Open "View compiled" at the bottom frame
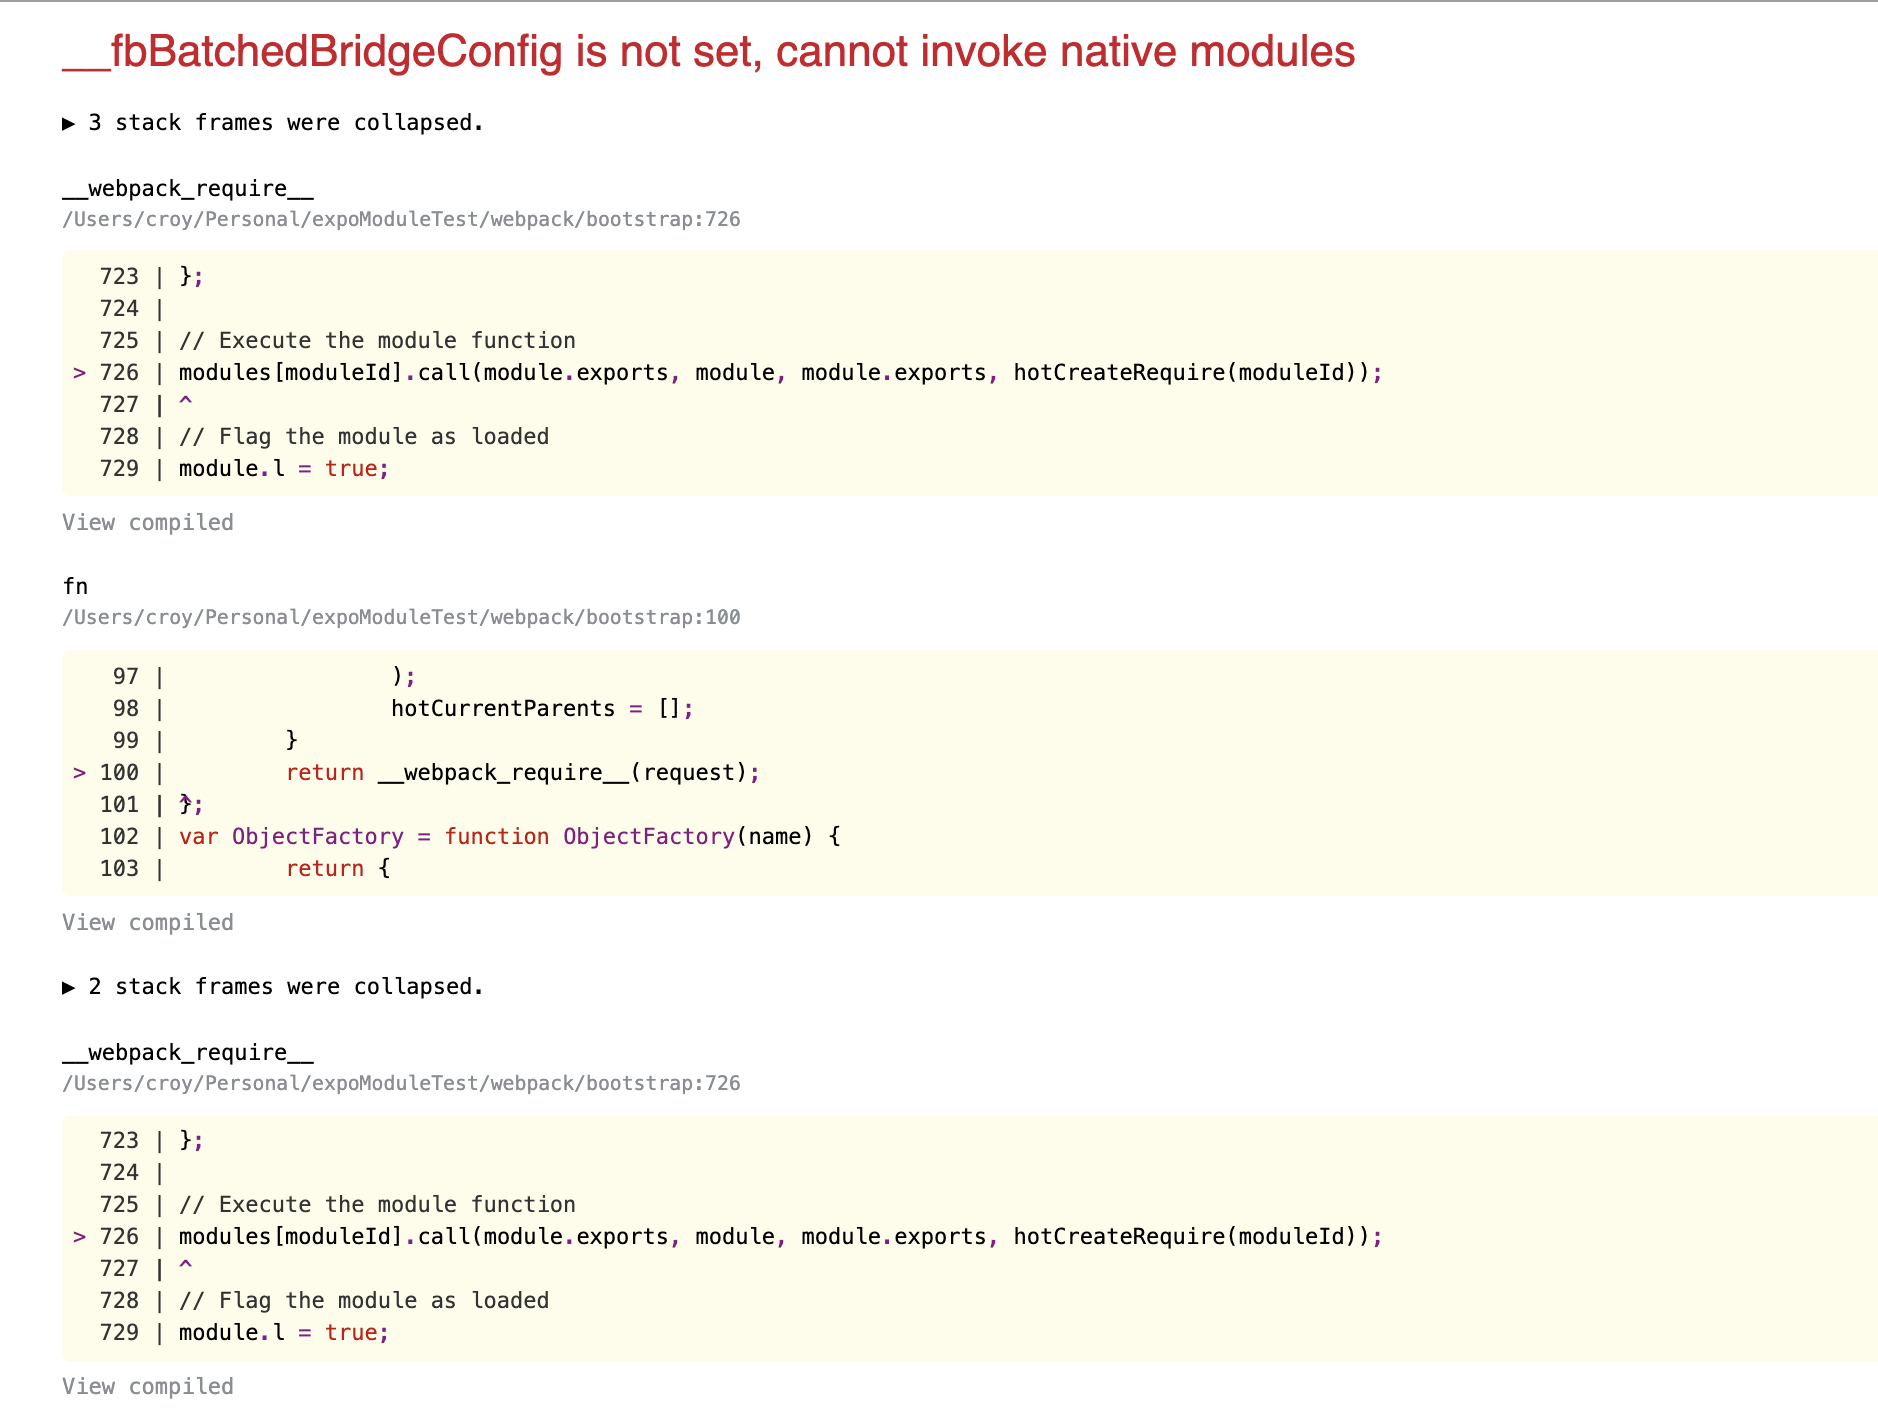The height and width of the screenshot is (1416, 1878). [147, 1385]
